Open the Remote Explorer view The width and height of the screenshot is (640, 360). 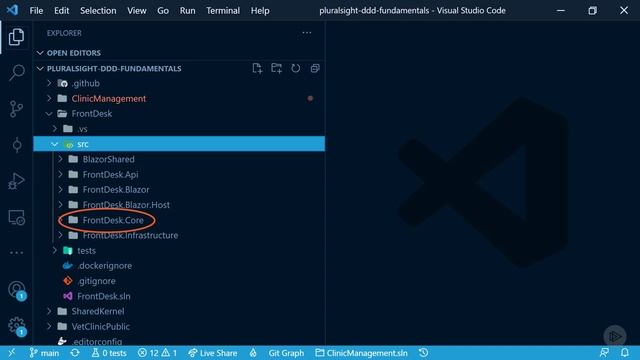pos(16,217)
